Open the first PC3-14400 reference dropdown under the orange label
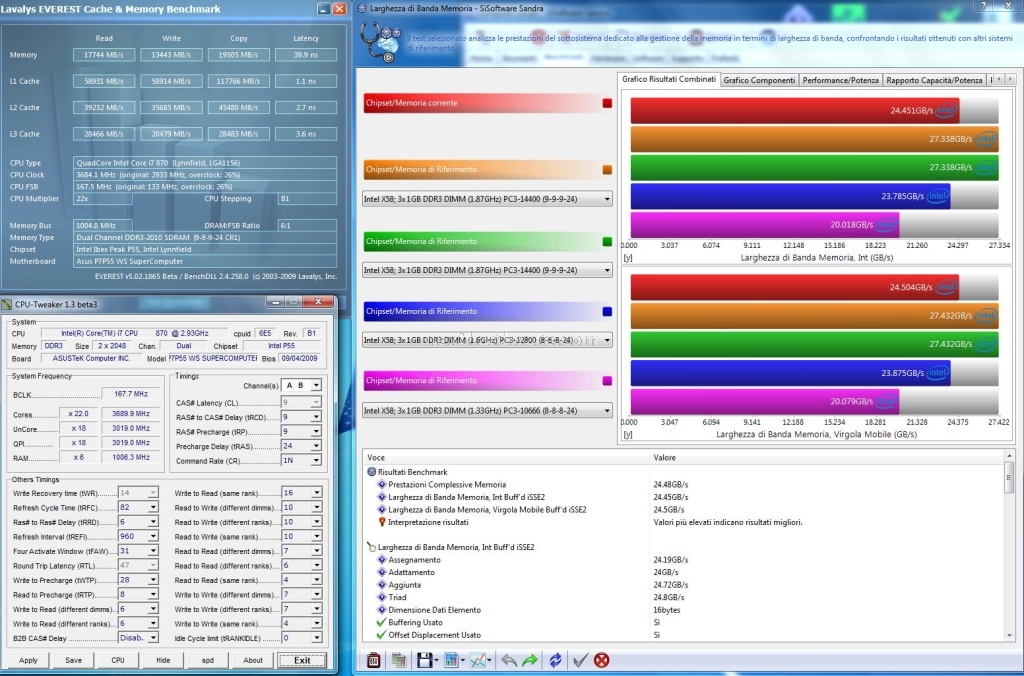Image resolution: width=1024 pixels, height=676 pixels. pyautogui.click(x=487, y=199)
